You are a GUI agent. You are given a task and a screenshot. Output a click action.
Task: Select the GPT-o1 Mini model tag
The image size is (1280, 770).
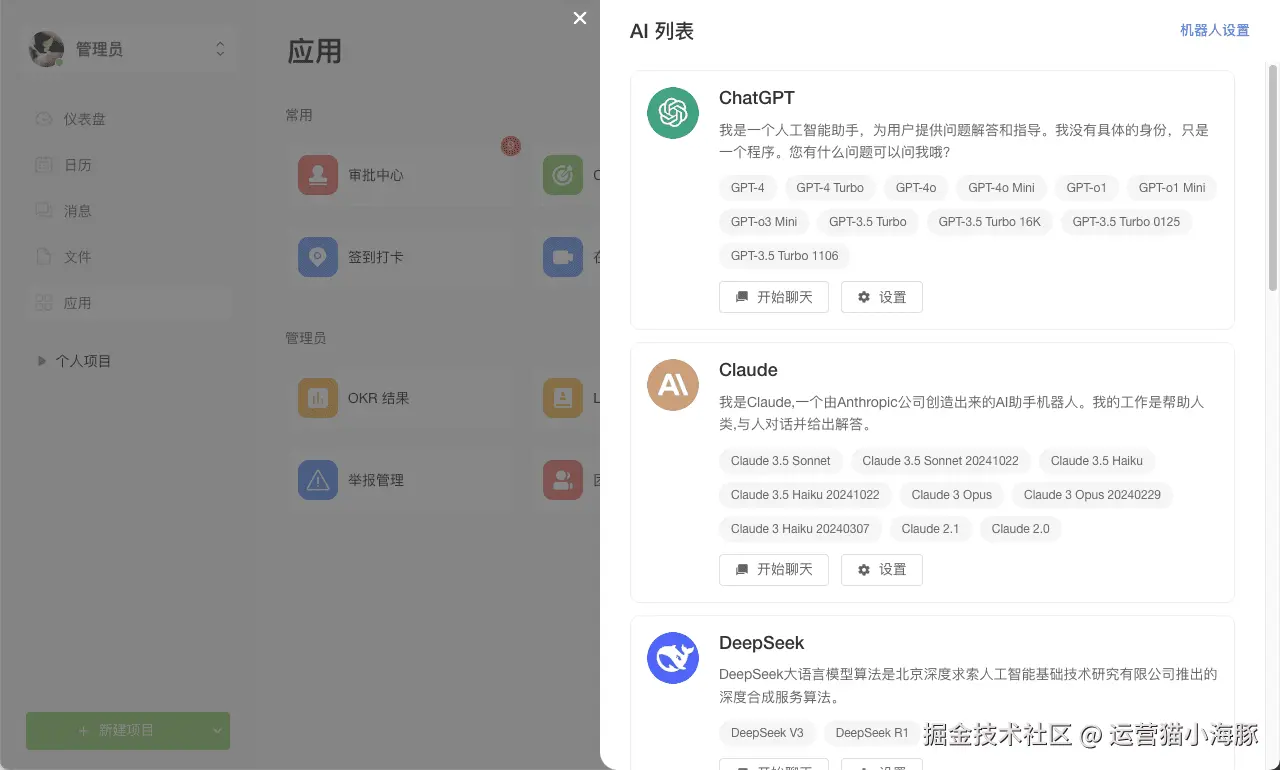point(1172,188)
